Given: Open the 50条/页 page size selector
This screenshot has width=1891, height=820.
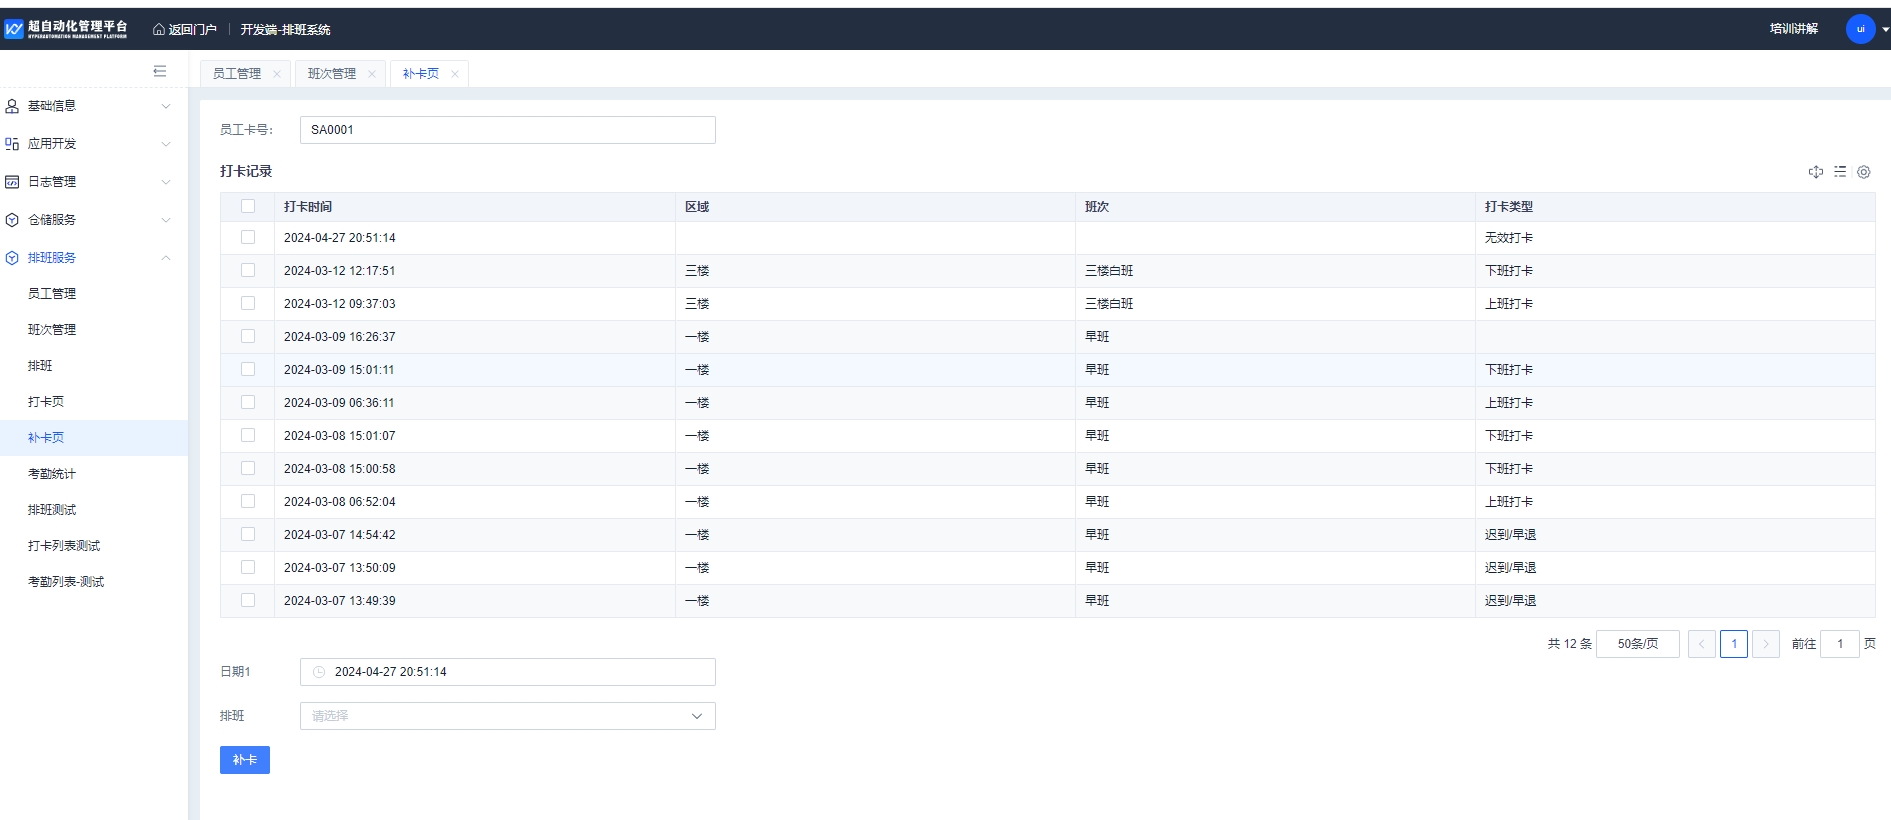Looking at the screenshot, I should [x=1638, y=644].
